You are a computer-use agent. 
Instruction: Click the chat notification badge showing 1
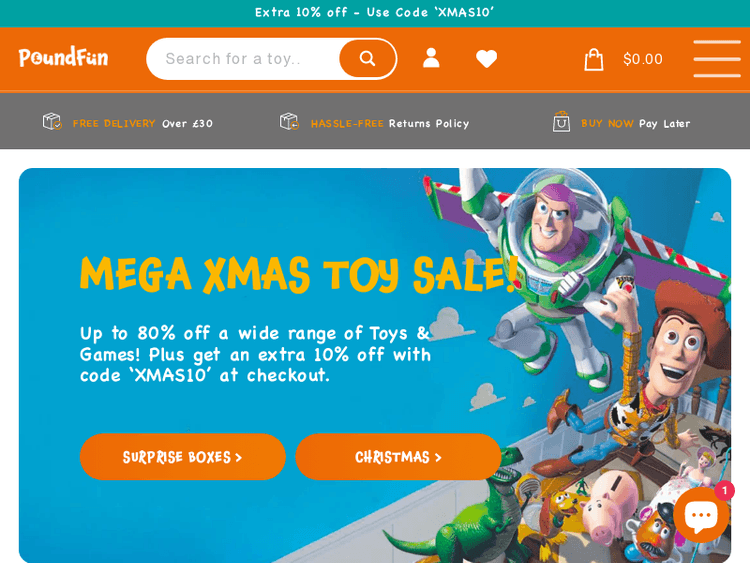point(725,490)
